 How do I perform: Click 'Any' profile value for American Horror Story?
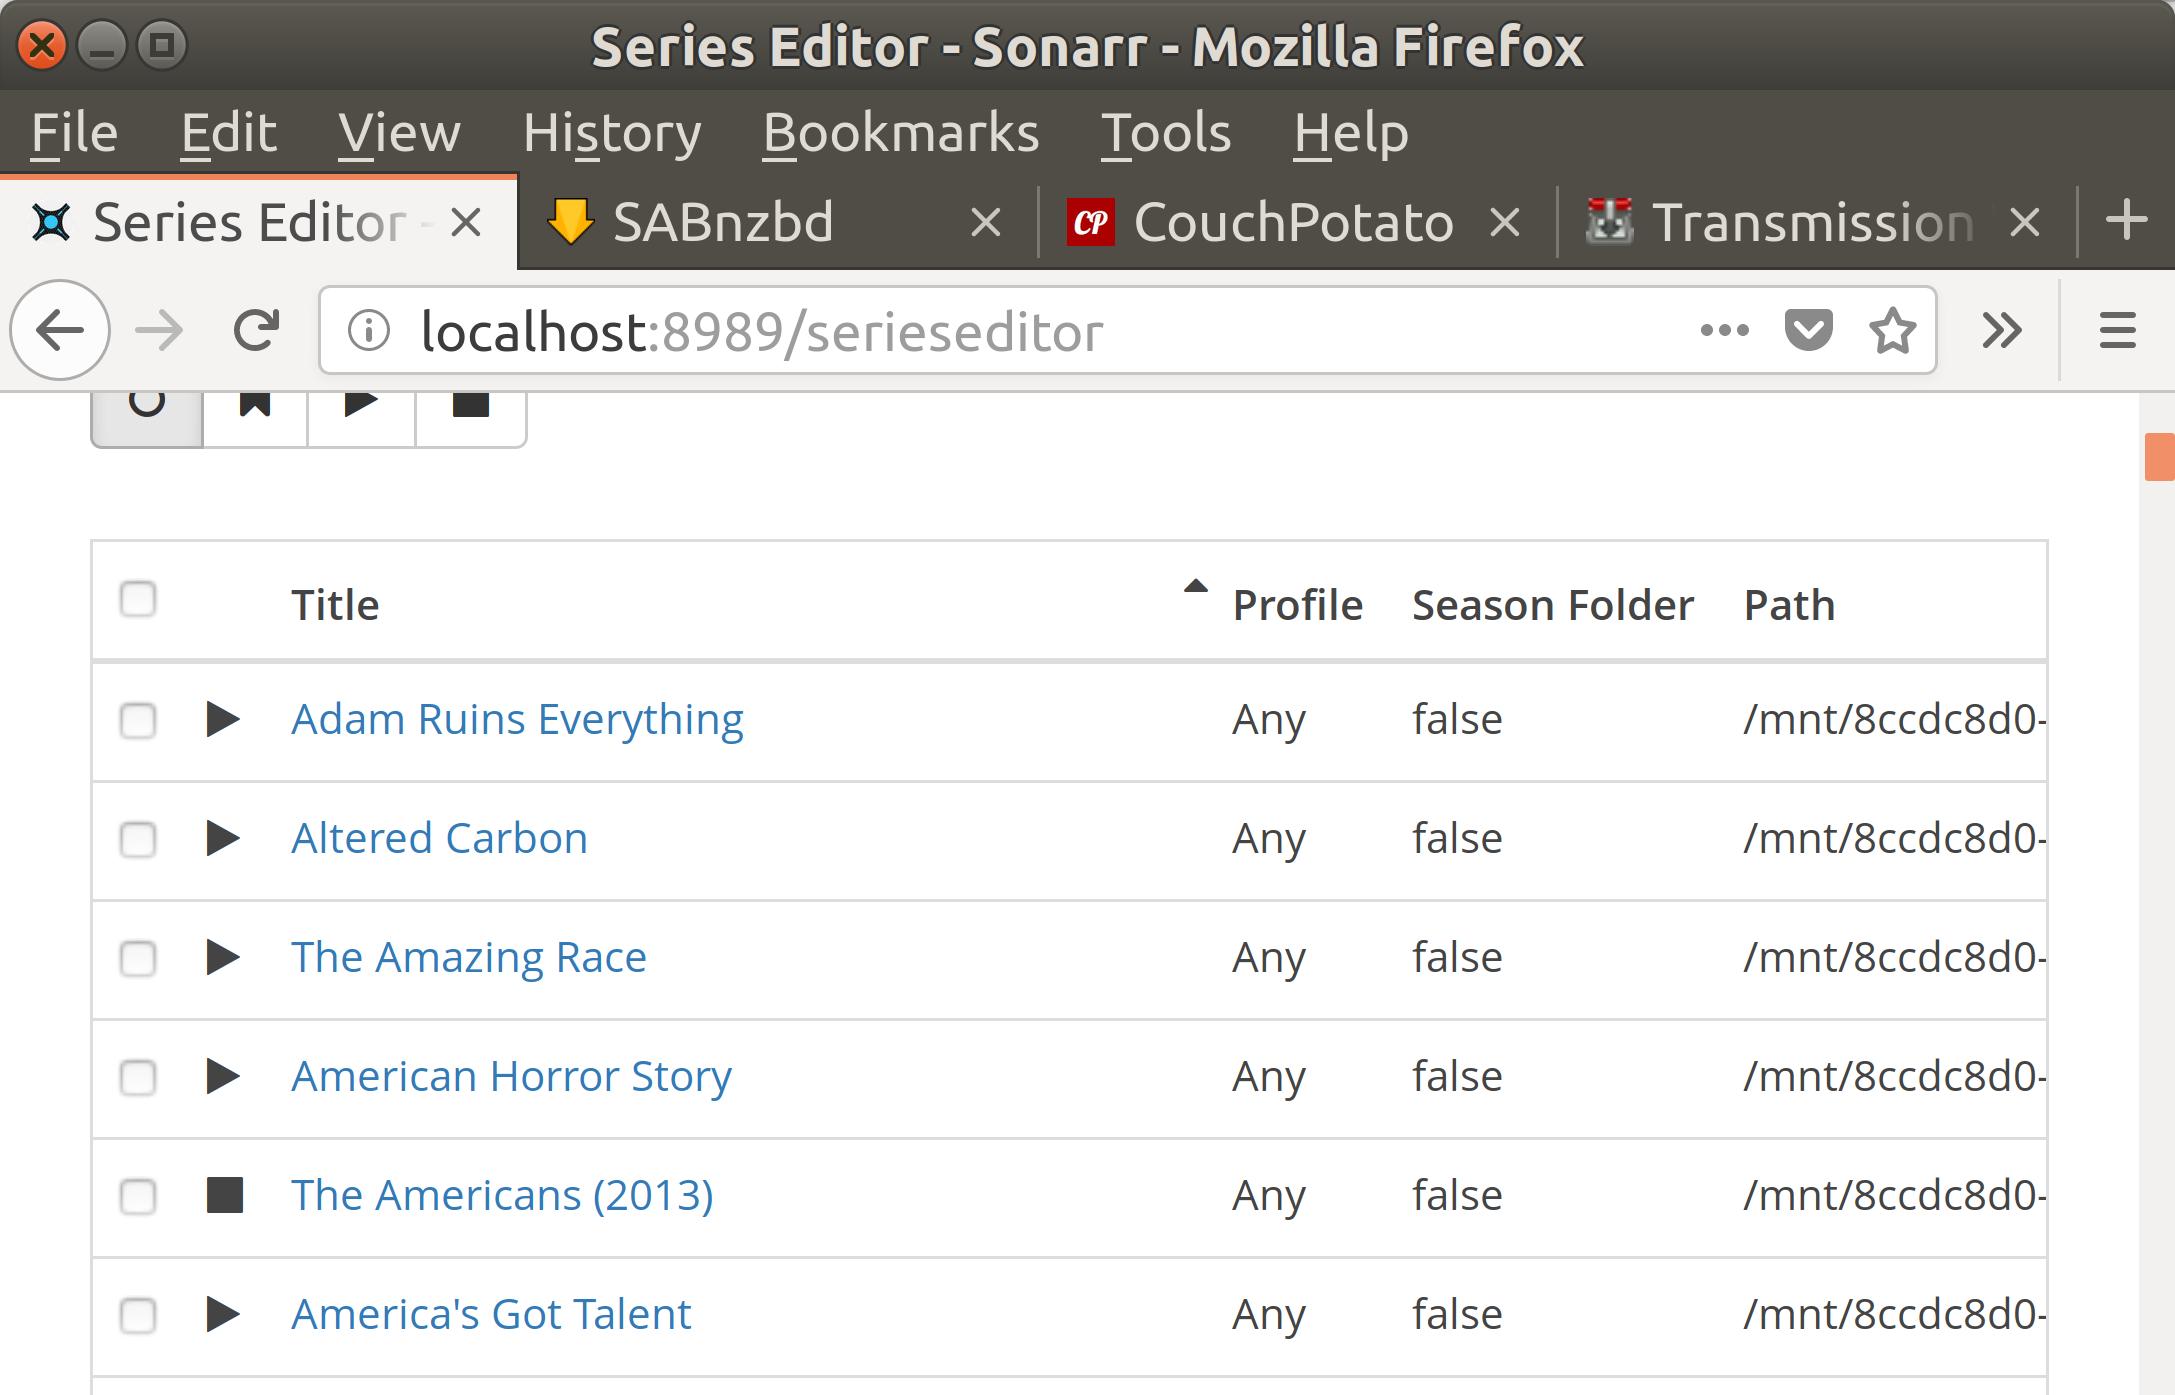1269,1078
